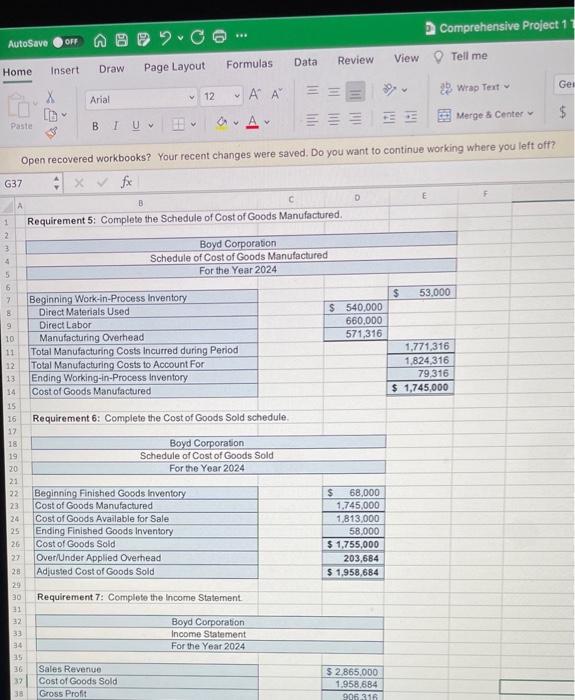Click the Orientation angled text icon

(390, 89)
